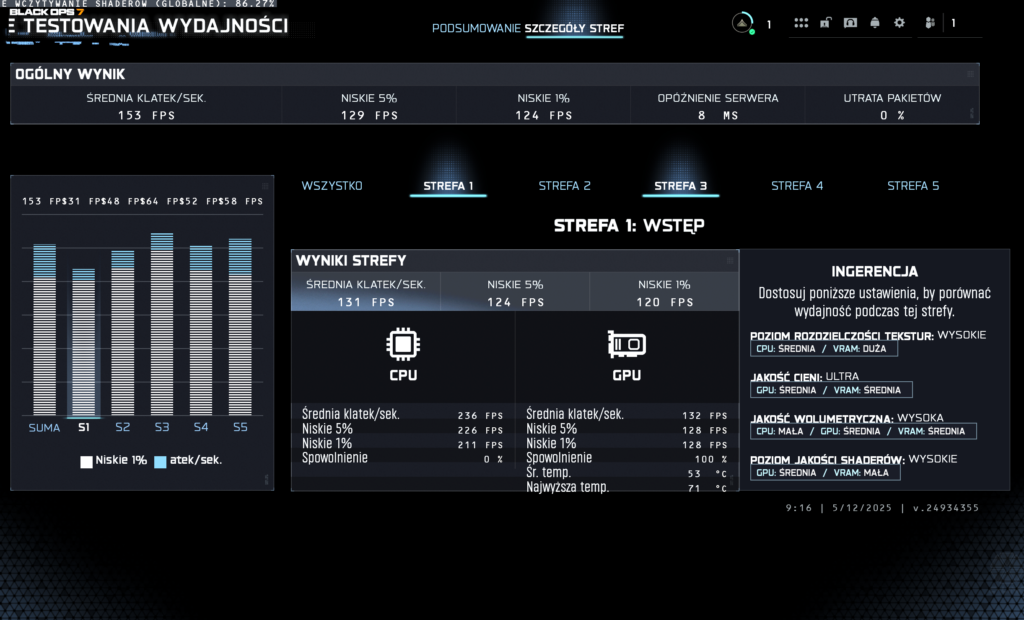Open notifications bell icon
Image resolution: width=1024 pixels, height=620 pixels.
[875, 23]
